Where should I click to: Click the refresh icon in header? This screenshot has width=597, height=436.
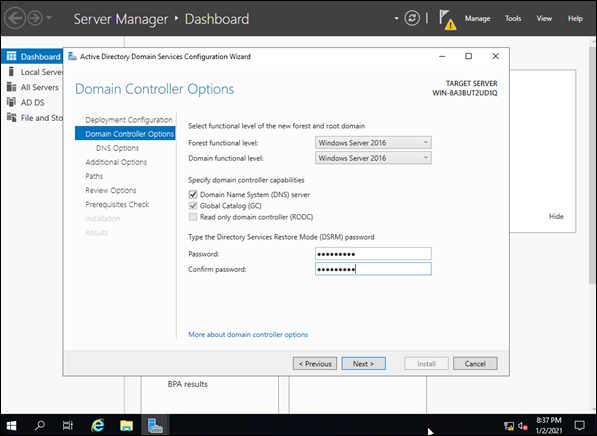[x=412, y=18]
